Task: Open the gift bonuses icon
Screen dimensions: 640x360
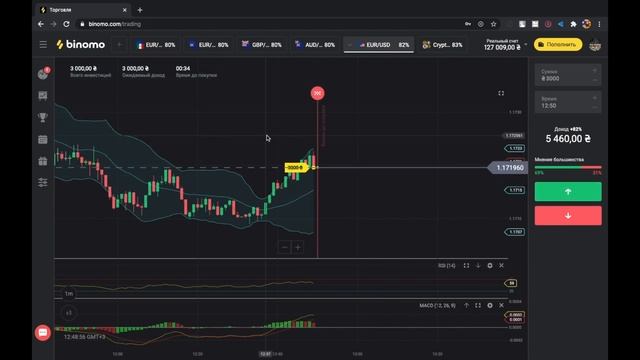Action: tap(43, 161)
